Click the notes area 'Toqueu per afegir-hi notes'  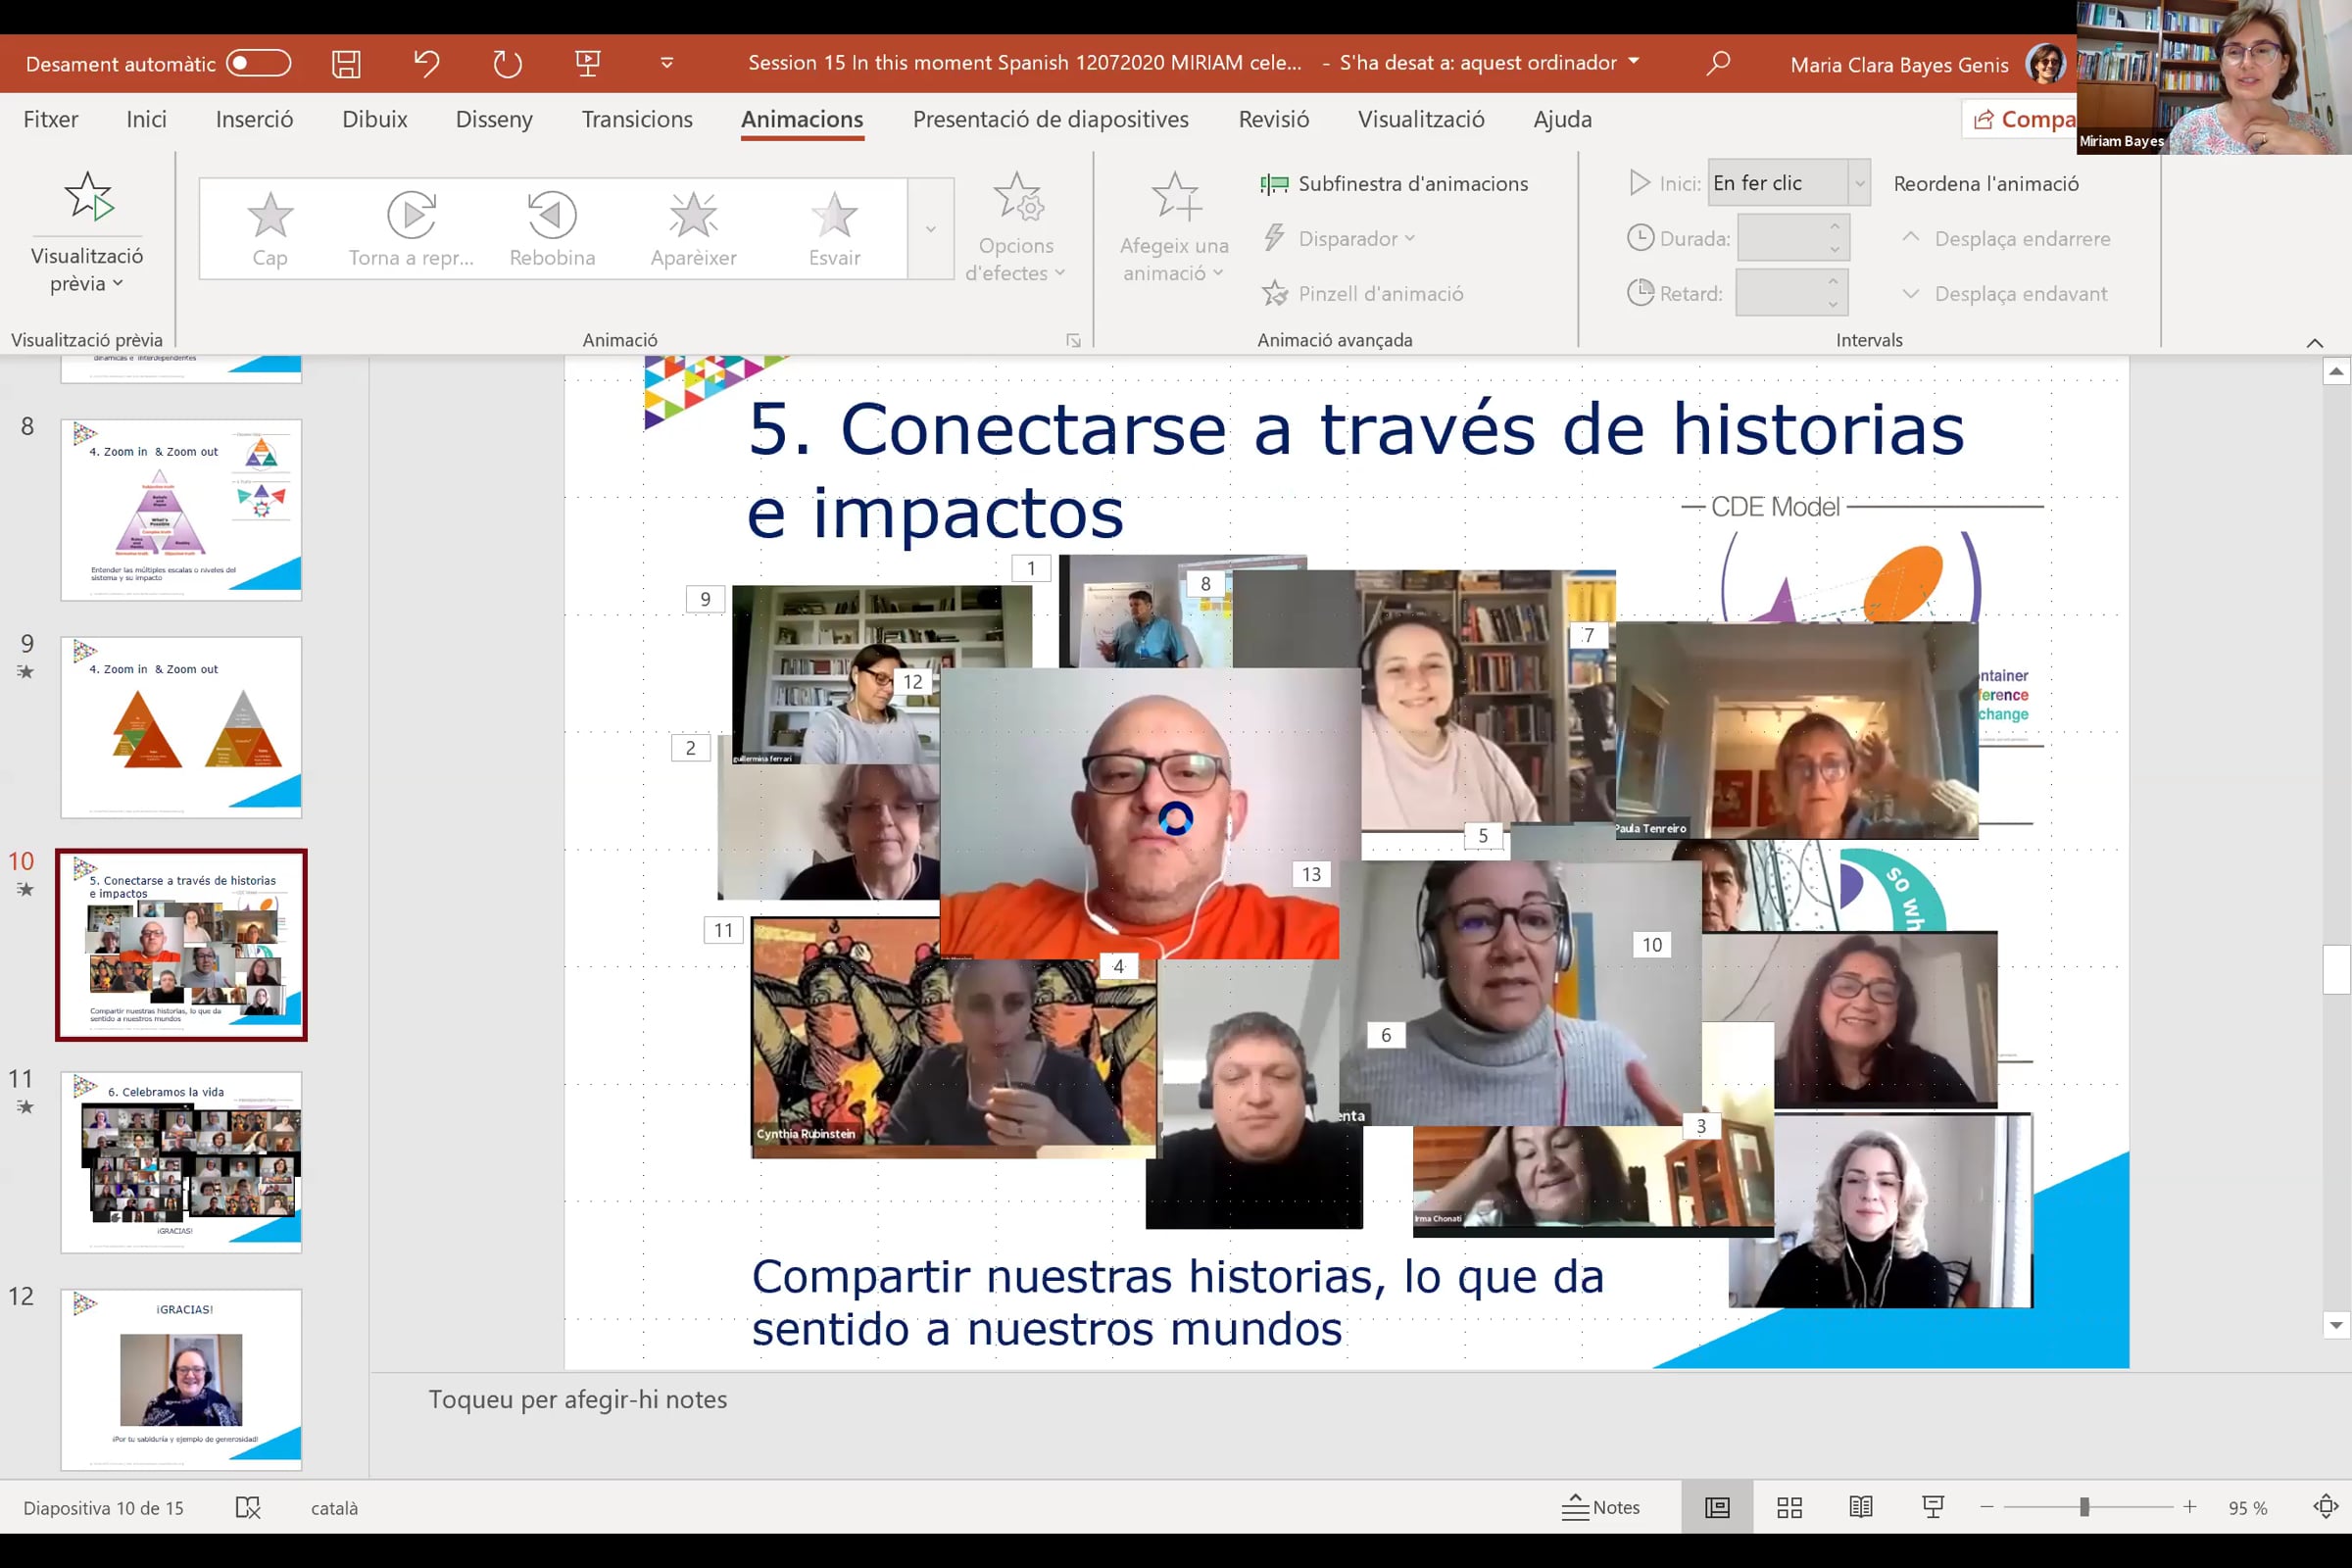click(578, 1399)
